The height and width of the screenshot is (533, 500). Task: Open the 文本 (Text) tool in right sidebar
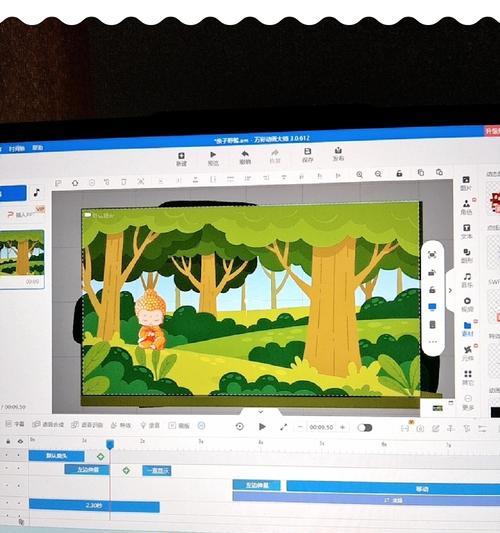click(467, 231)
